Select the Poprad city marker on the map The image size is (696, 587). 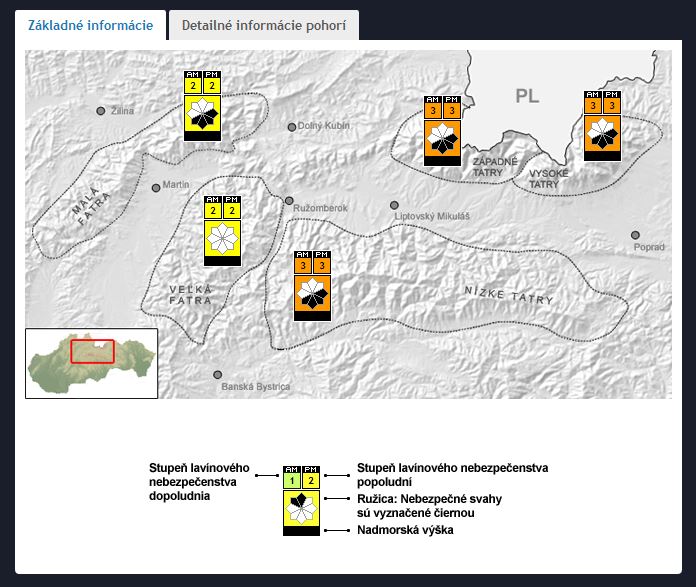pos(635,235)
